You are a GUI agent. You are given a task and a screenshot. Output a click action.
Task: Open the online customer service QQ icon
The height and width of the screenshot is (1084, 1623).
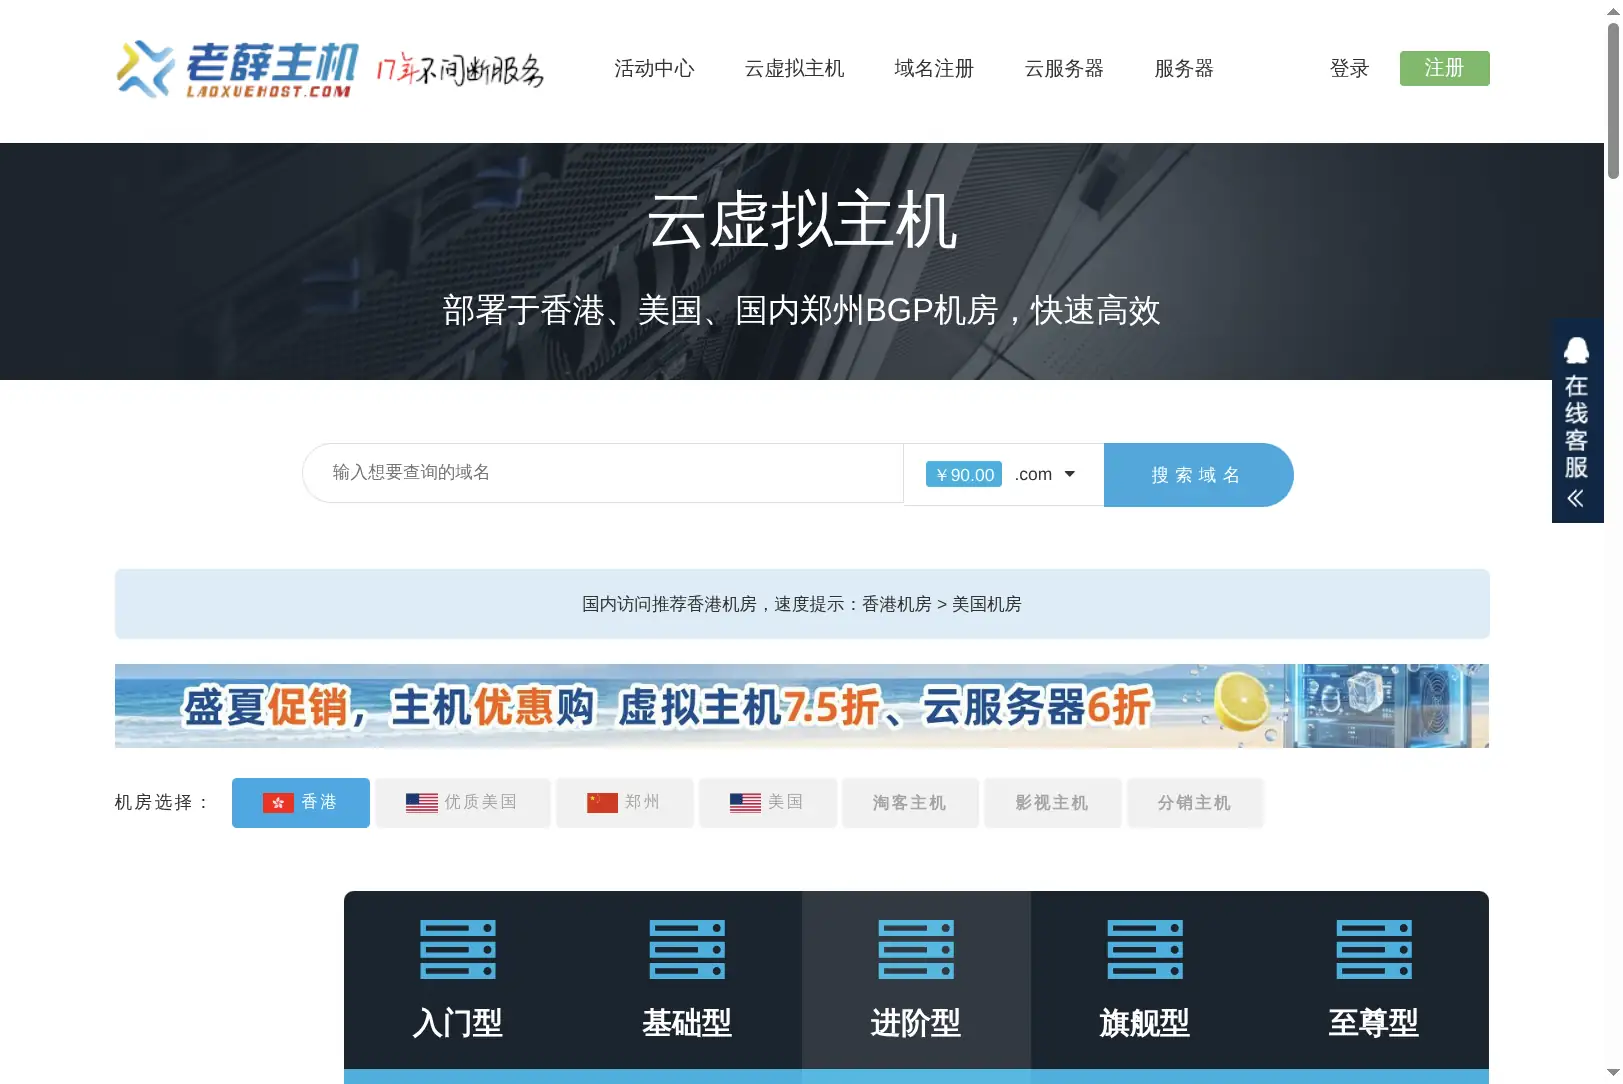tap(1577, 351)
